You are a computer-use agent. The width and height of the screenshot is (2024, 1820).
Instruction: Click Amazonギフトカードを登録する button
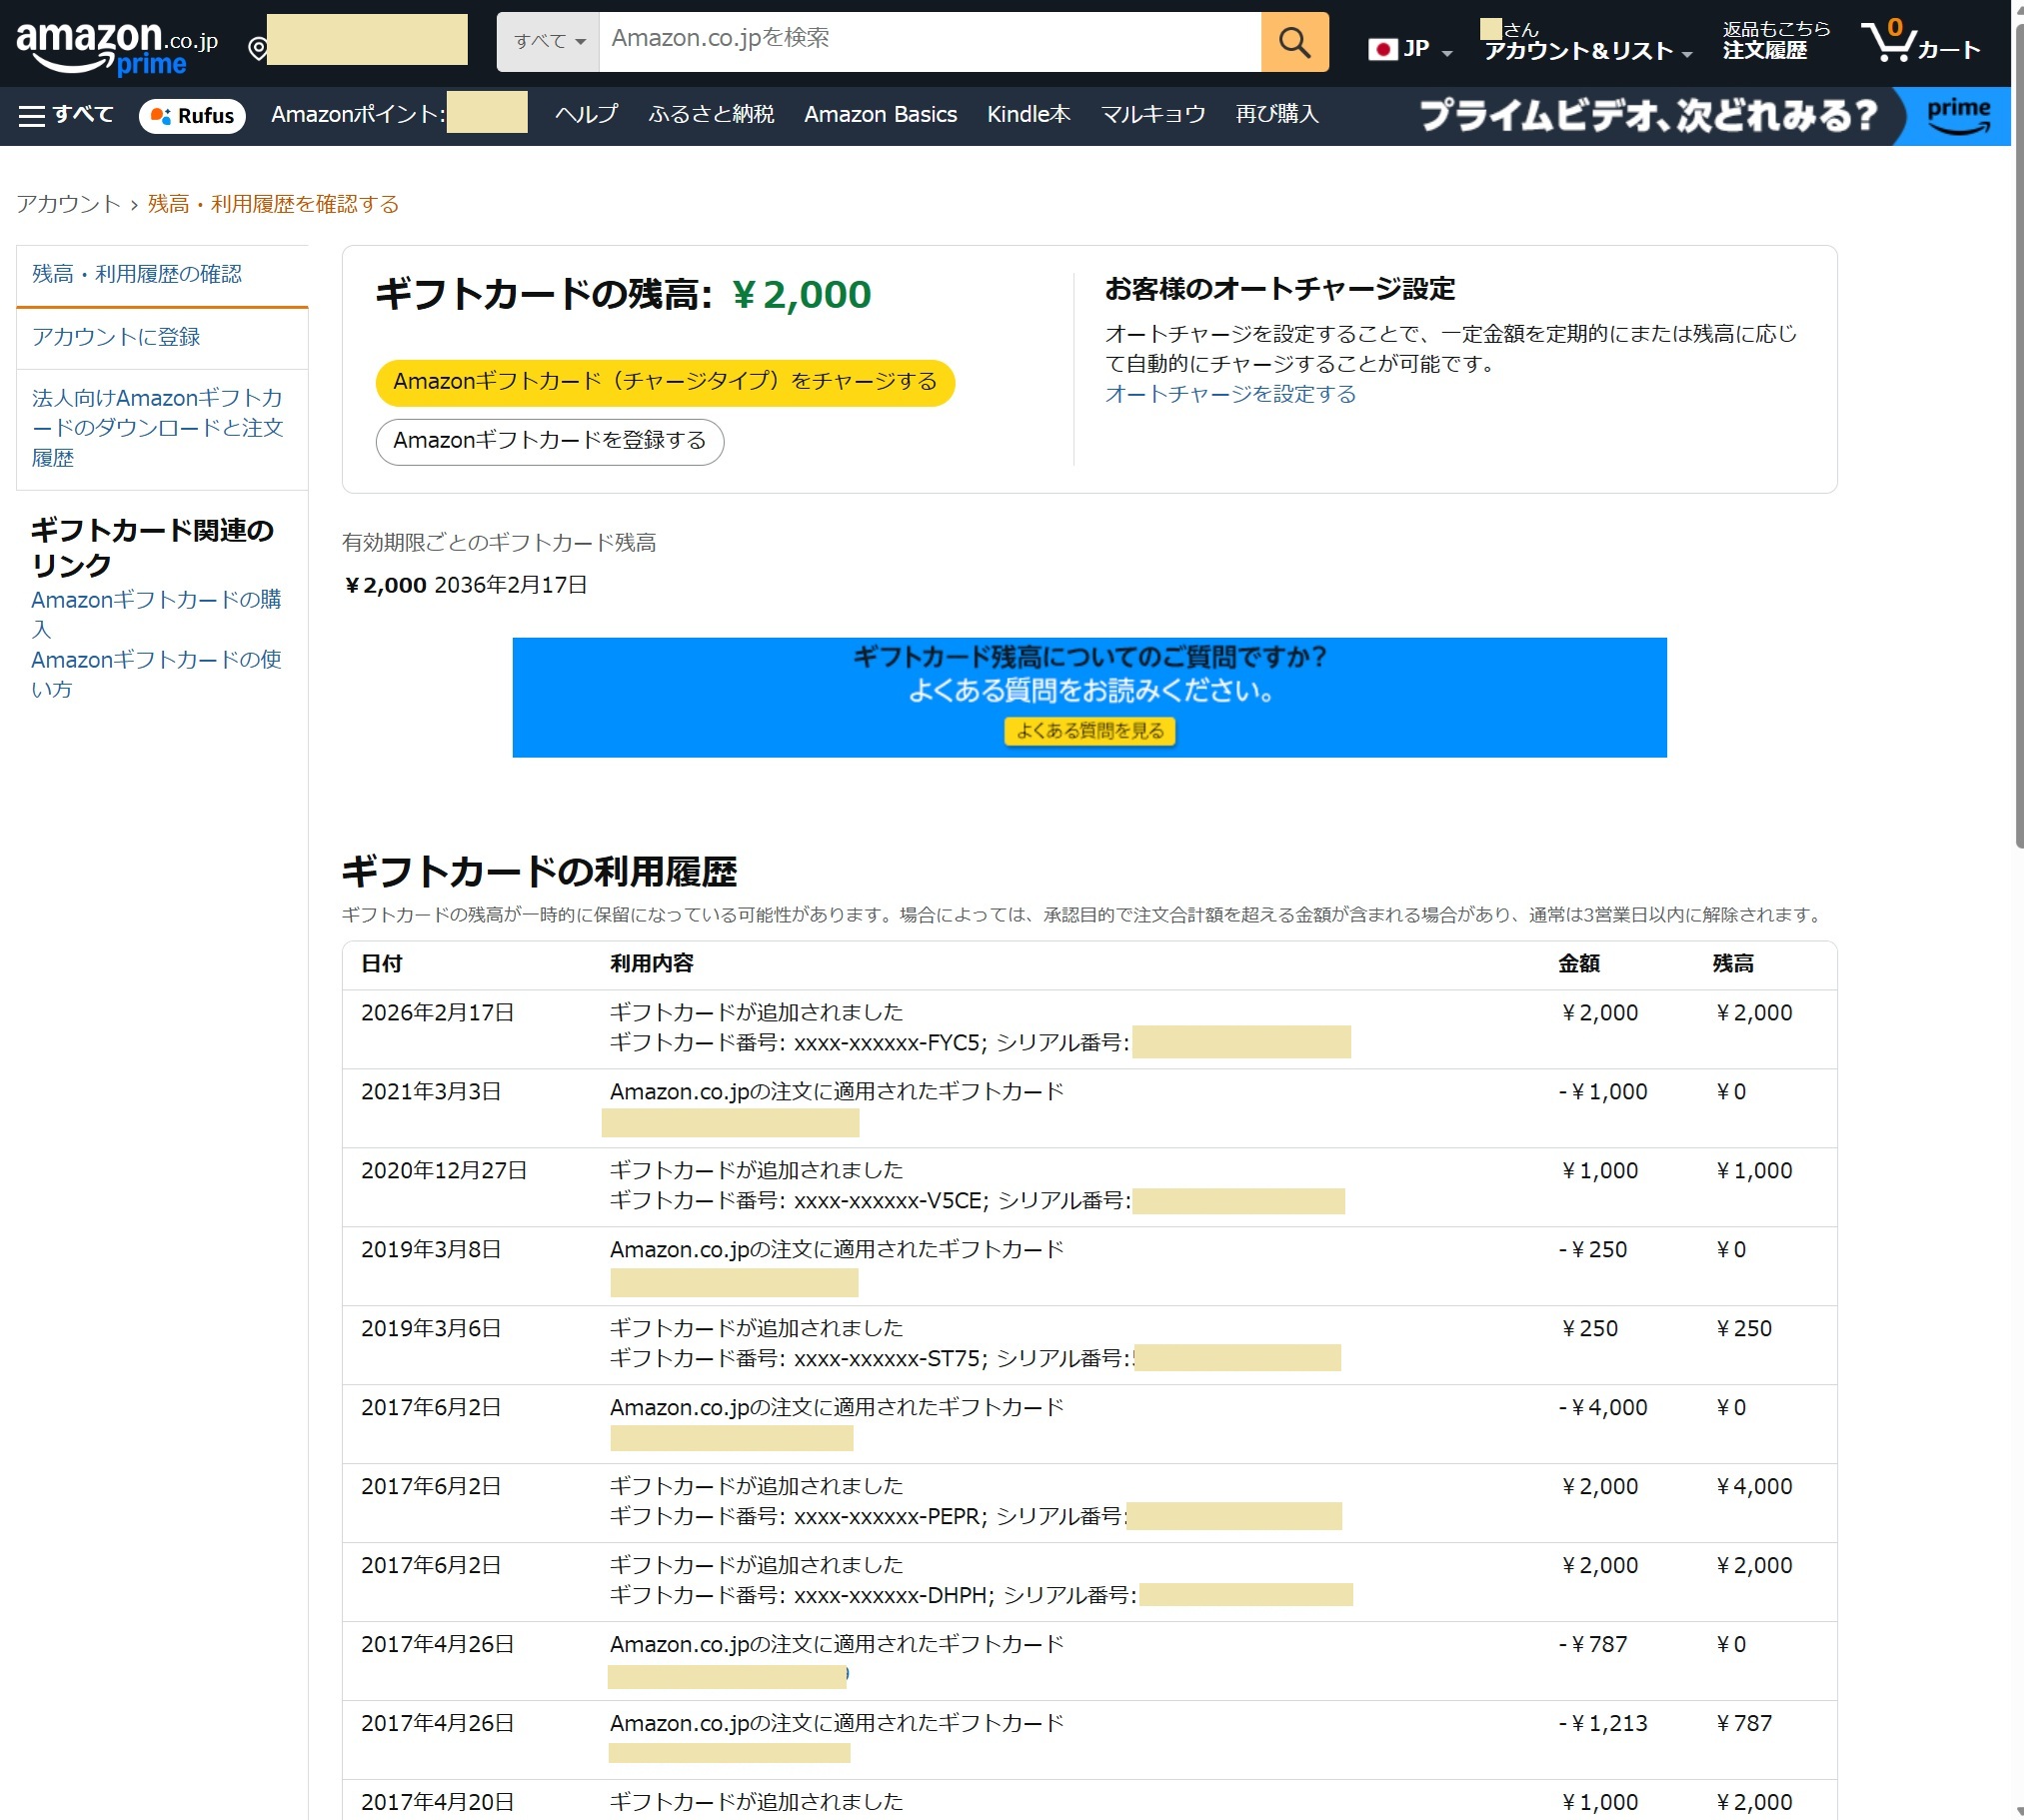pyautogui.click(x=549, y=441)
